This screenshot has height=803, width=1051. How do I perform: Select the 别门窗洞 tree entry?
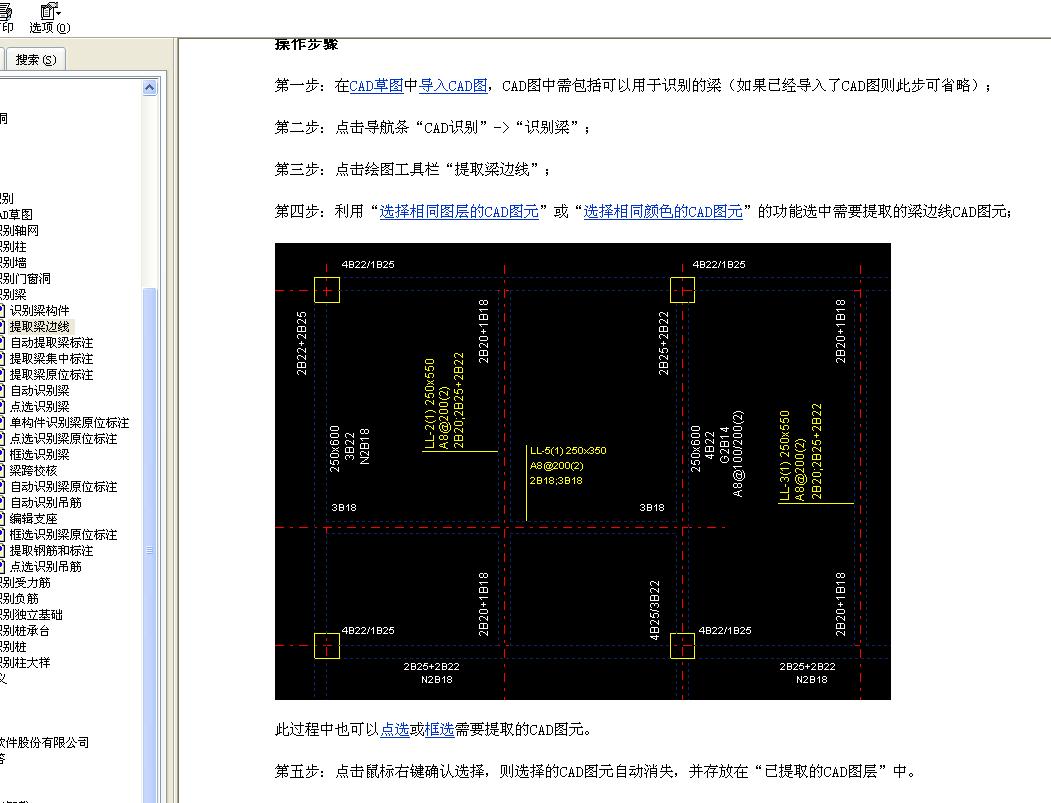click(25, 278)
